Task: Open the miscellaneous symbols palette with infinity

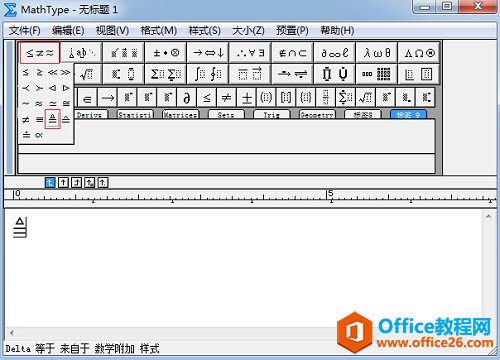Action: tap(334, 53)
